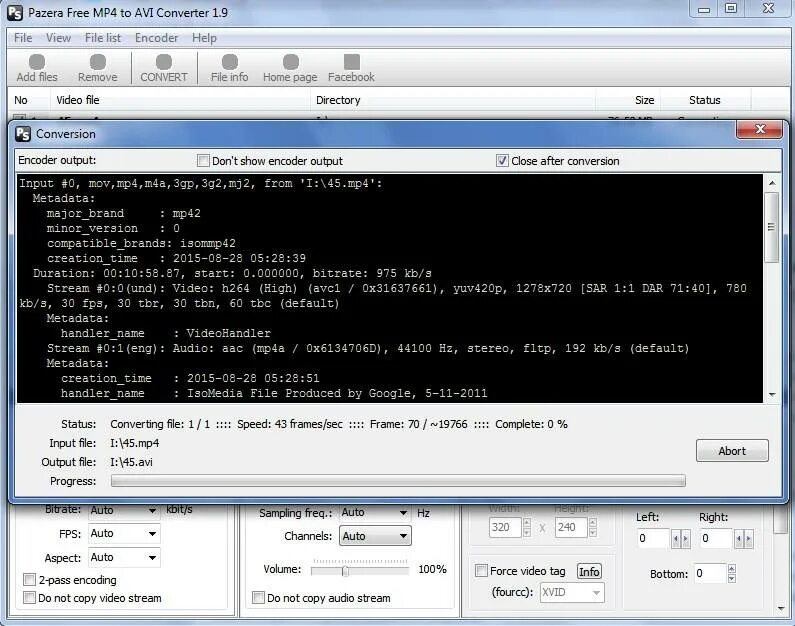
Task: Open the Aspect dropdown
Action: 124,557
